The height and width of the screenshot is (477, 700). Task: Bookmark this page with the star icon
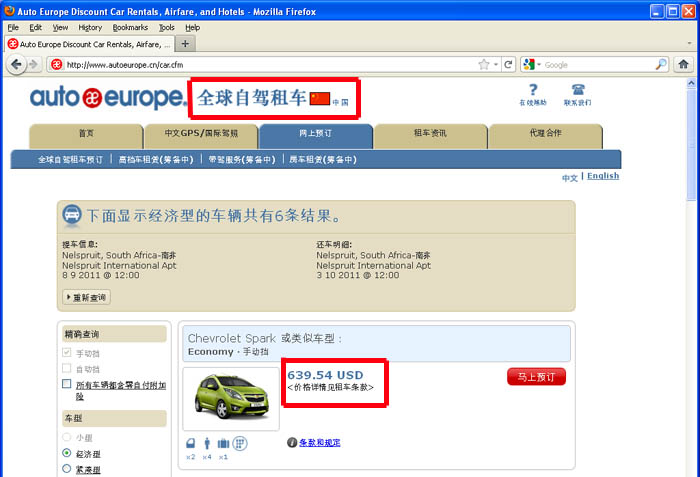[x=483, y=65]
